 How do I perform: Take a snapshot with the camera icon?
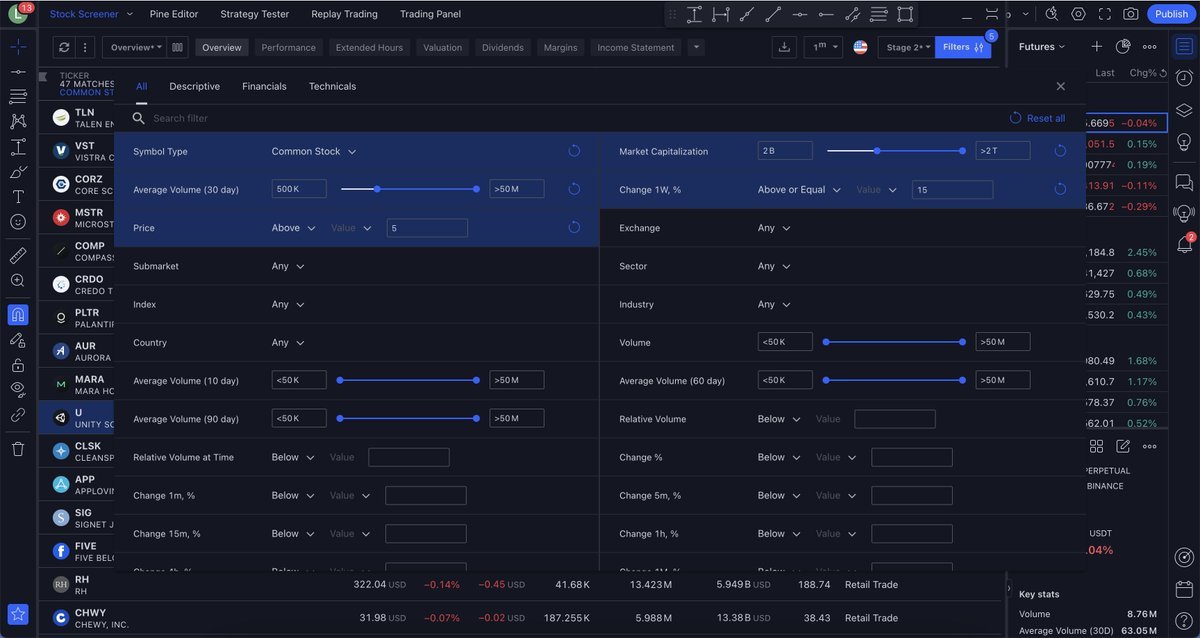pos(1130,14)
